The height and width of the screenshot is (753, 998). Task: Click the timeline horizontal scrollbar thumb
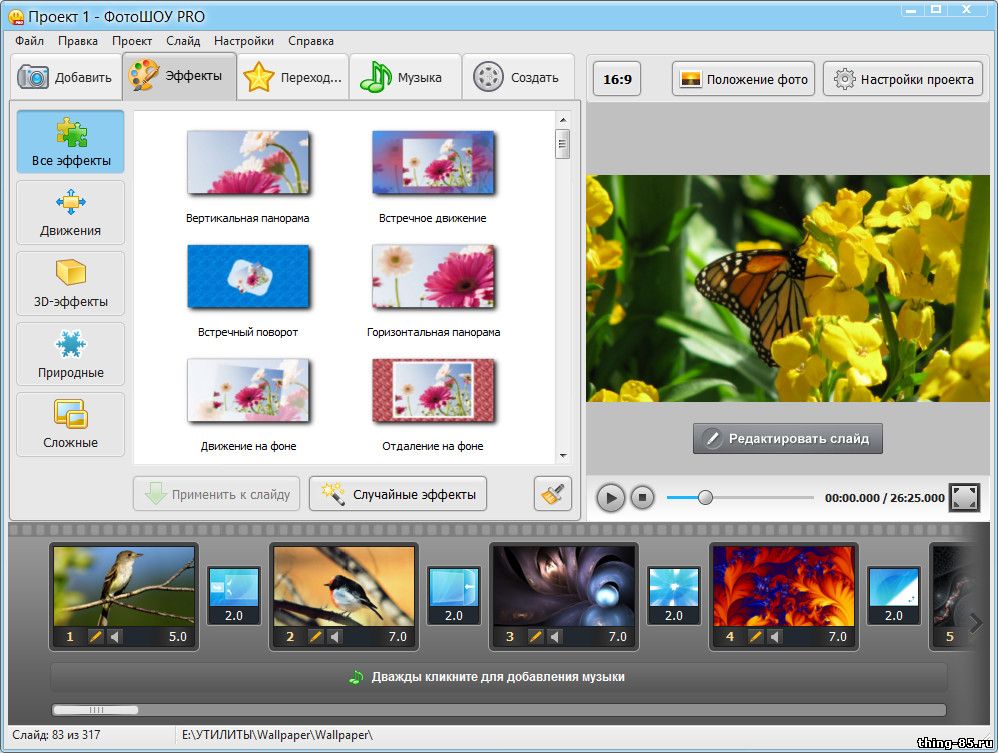pyautogui.click(x=95, y=710)
